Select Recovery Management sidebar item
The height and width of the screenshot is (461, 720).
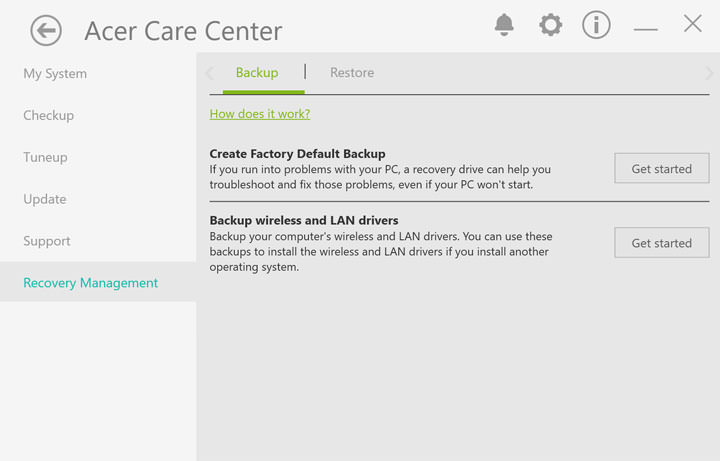coord(91,284)
